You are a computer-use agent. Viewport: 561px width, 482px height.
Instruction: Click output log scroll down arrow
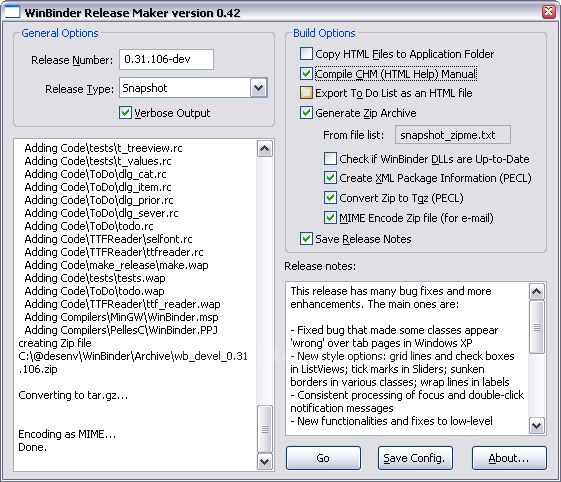click(264, 462)
